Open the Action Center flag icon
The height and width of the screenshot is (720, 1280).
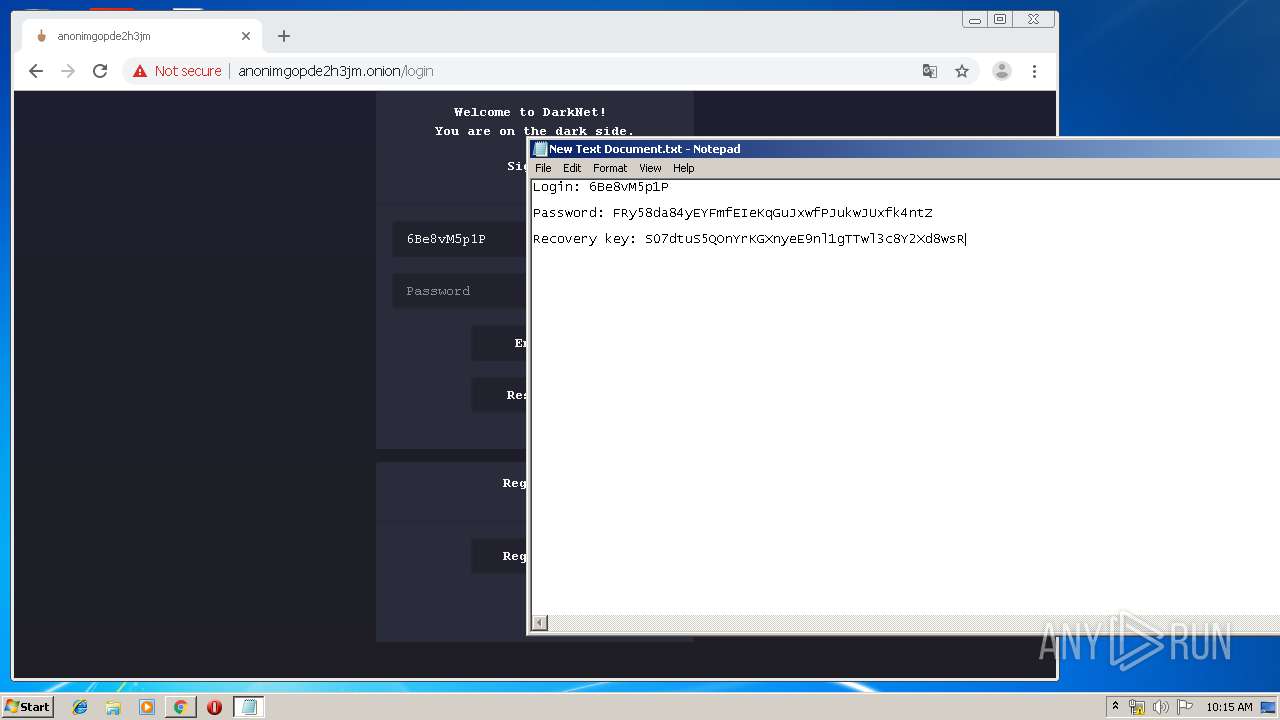[1183, 707]
